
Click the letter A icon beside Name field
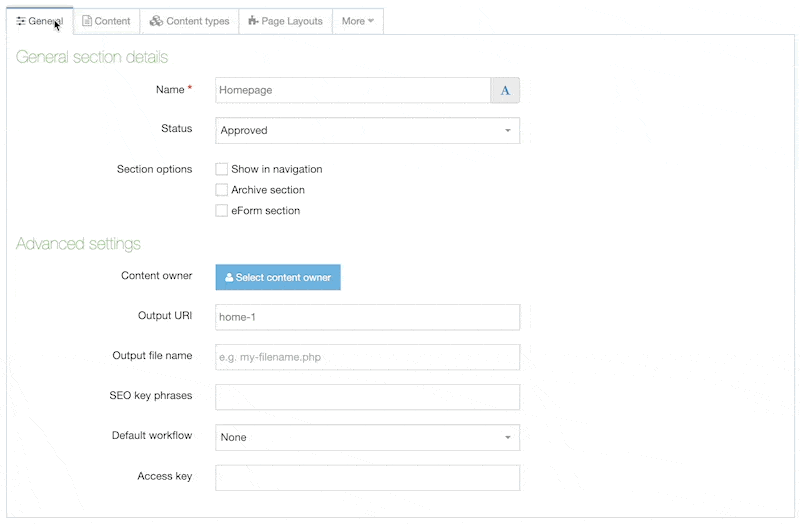pos(505,90)
